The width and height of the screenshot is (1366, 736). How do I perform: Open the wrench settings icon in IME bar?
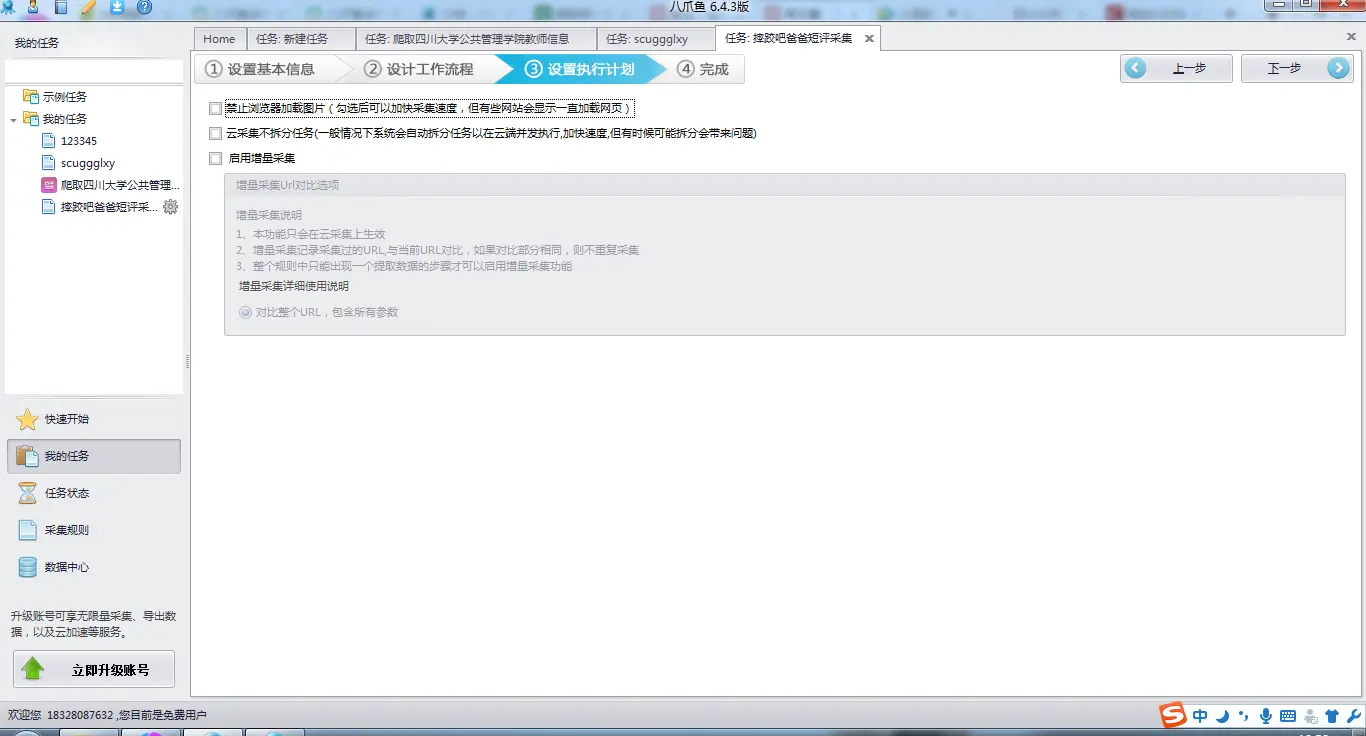[x=1354, y=716]
